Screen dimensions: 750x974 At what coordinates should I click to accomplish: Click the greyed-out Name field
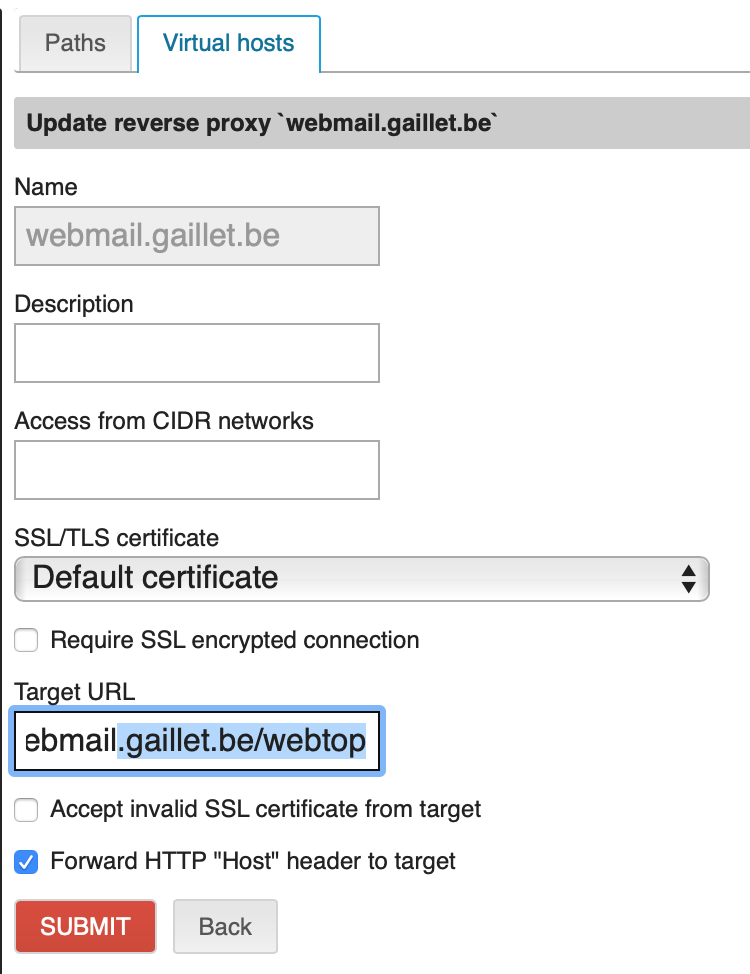(x=197, y=236)
